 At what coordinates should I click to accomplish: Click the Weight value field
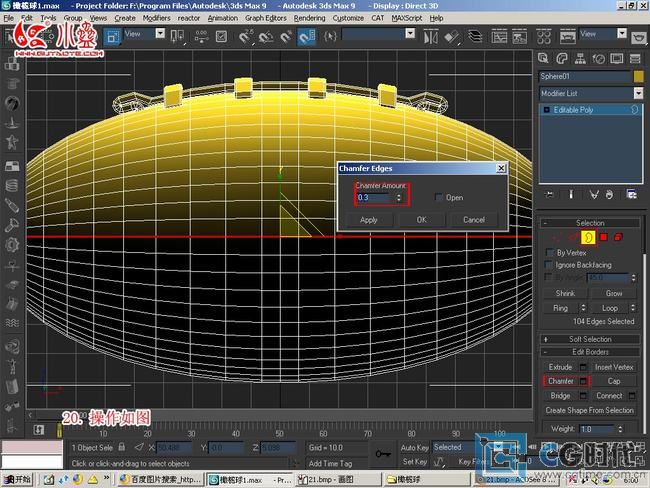pyautogui.click(x=598, y=429)
